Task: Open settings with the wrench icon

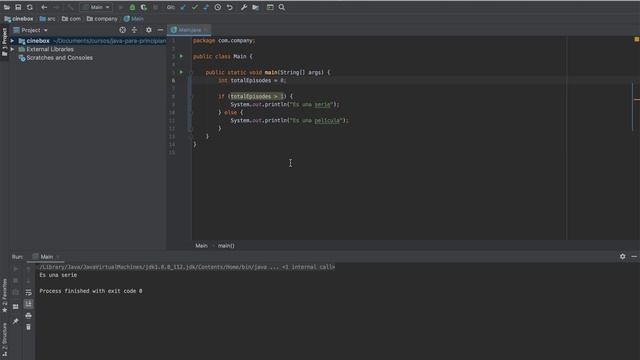Action: point(244,7)
